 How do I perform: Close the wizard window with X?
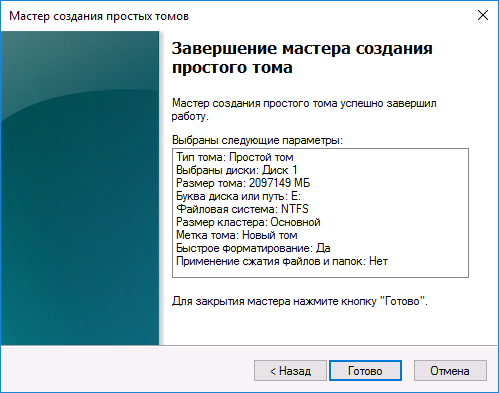coord(483,15)
